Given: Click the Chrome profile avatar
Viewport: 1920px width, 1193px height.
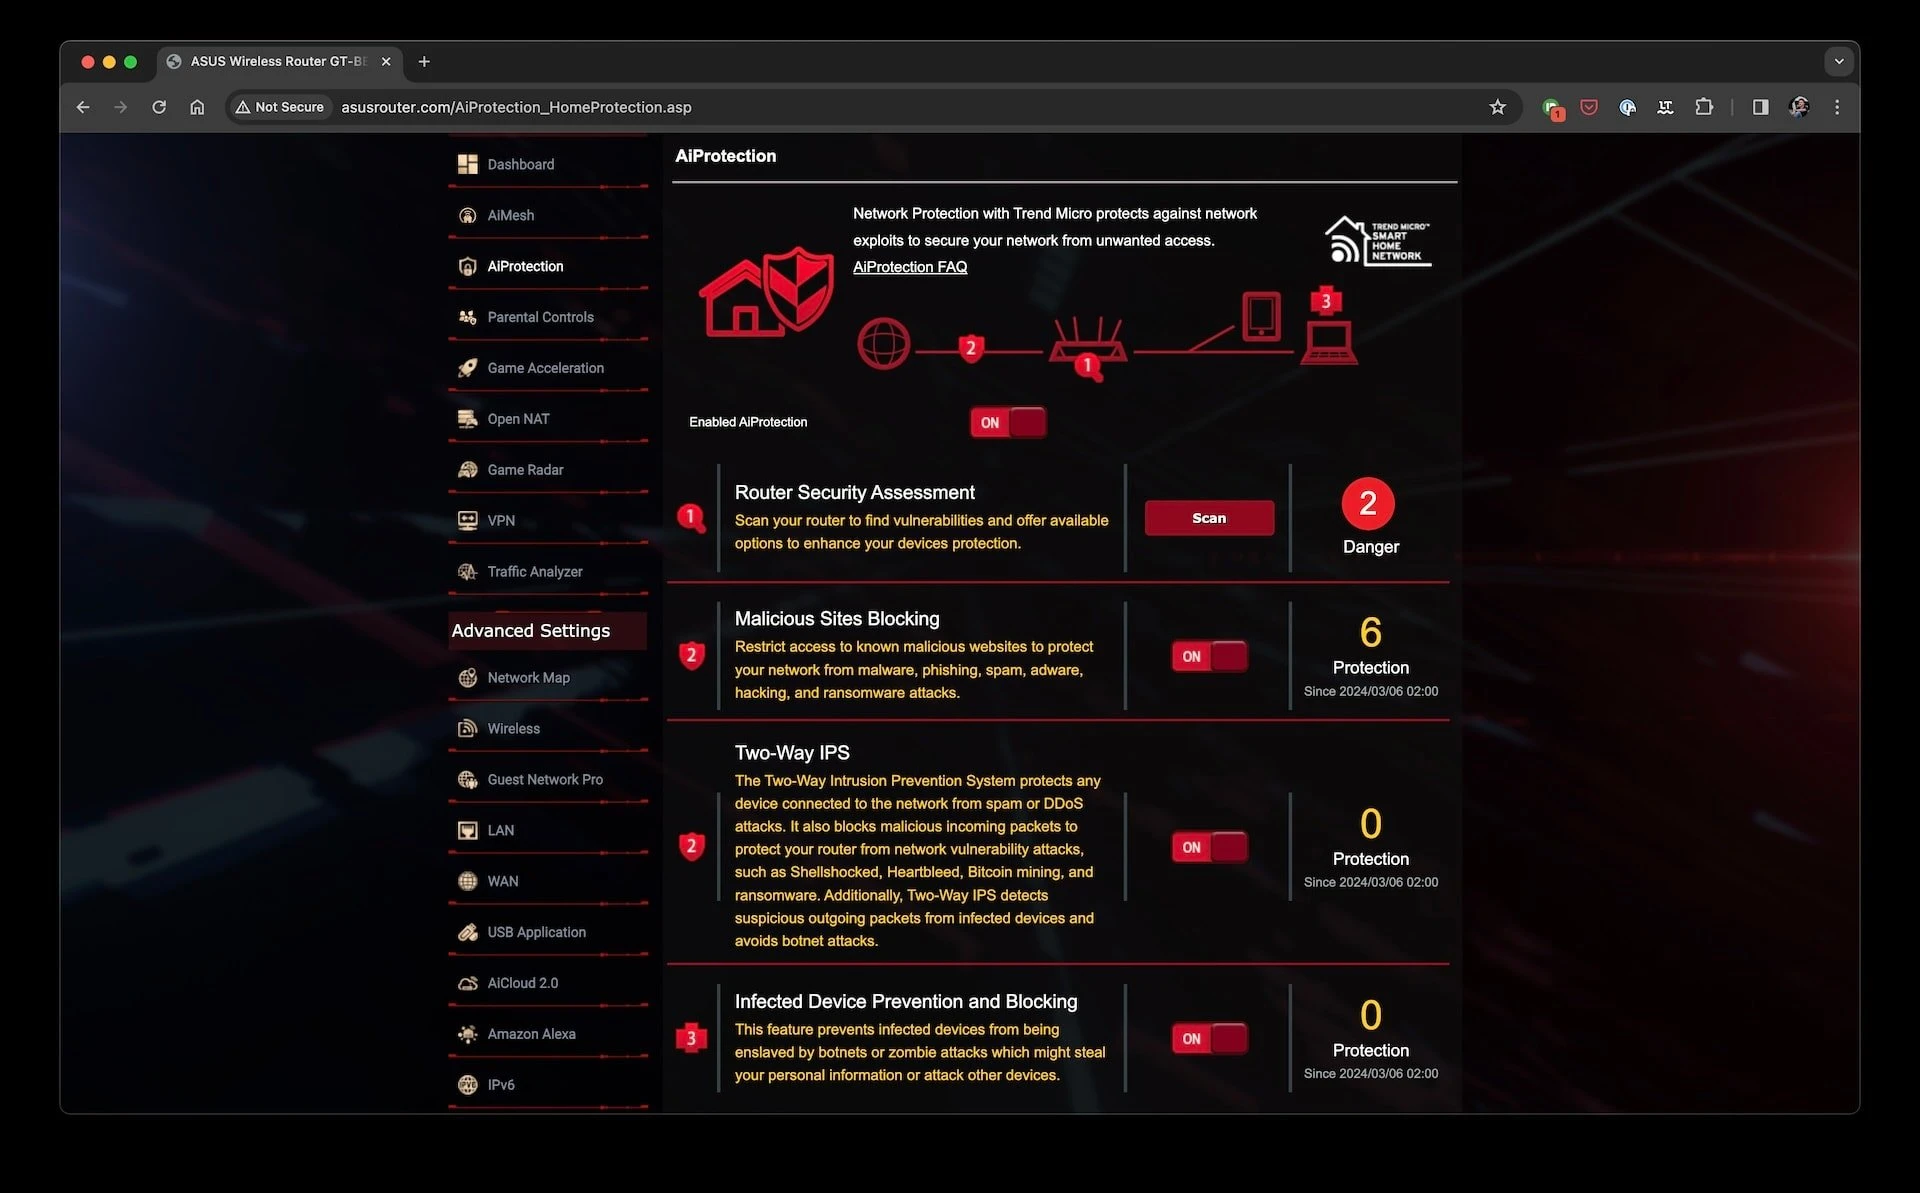Looking at the screenshot, I should coord(1799,107).
